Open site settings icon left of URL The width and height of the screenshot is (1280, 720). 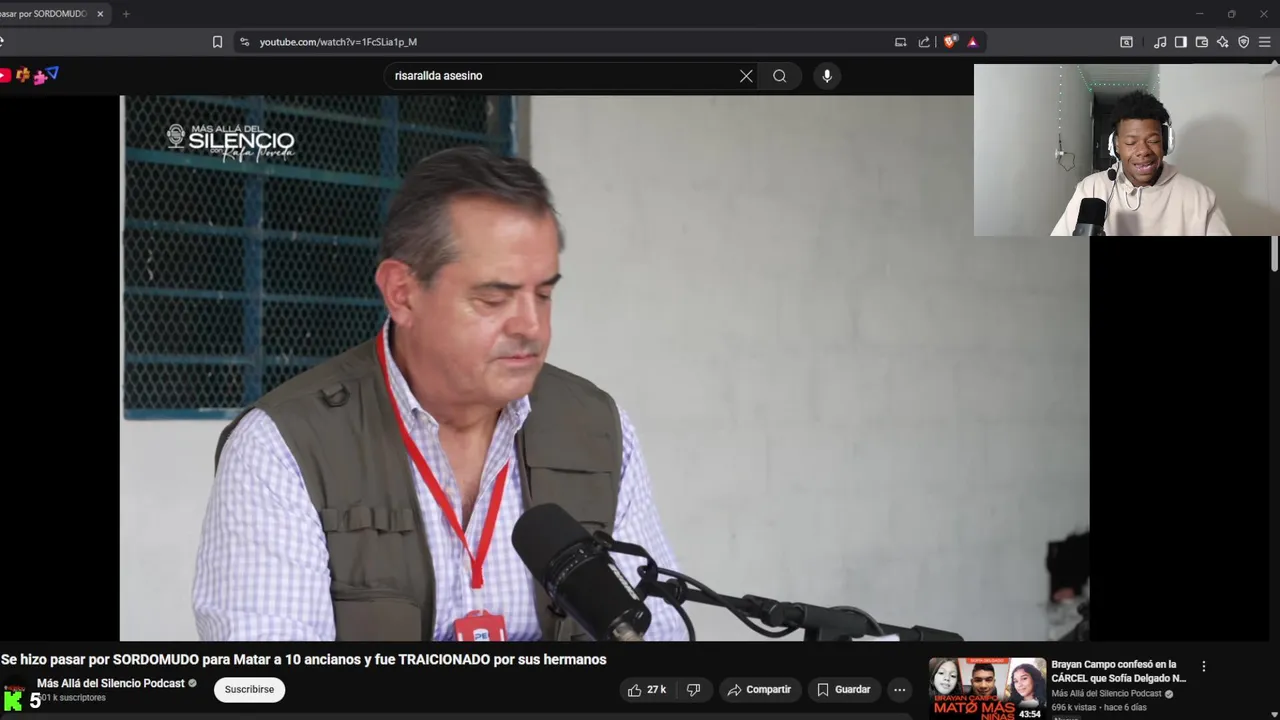pos(244,42)
